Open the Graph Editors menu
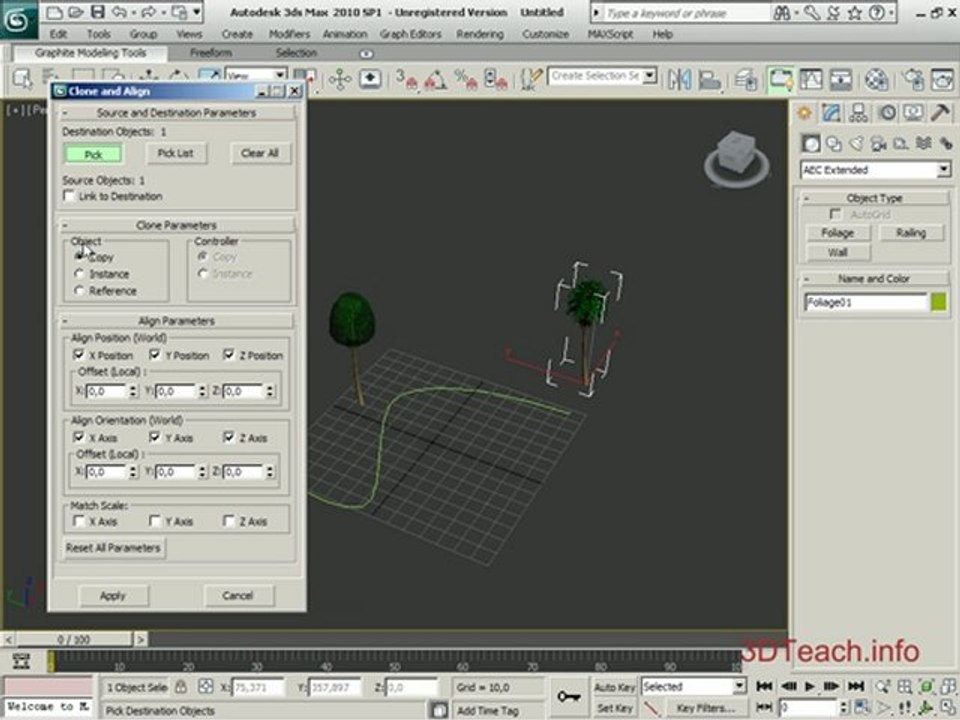Image resolution: width=960 pixels, height=720 pixels. coord(410,34)
